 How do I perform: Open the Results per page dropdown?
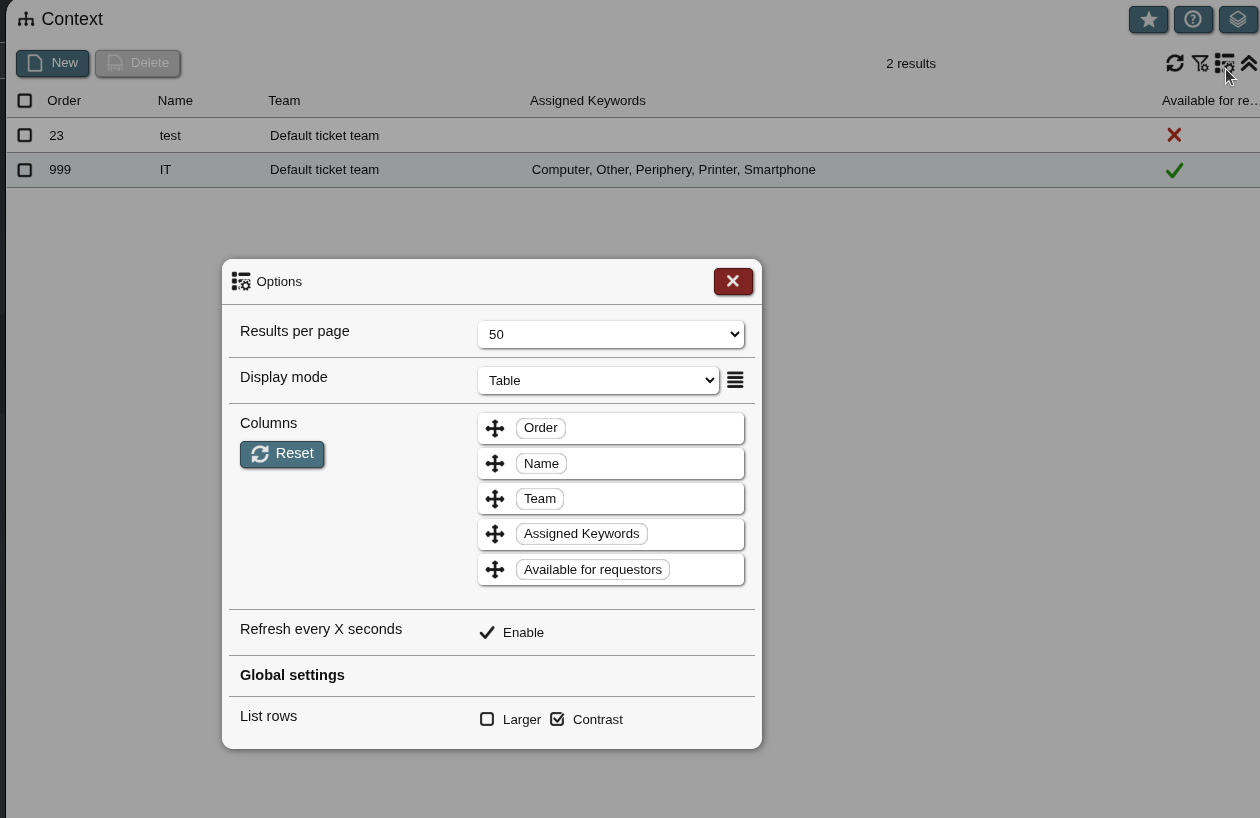pyautogui.click(x=610, y=334)
